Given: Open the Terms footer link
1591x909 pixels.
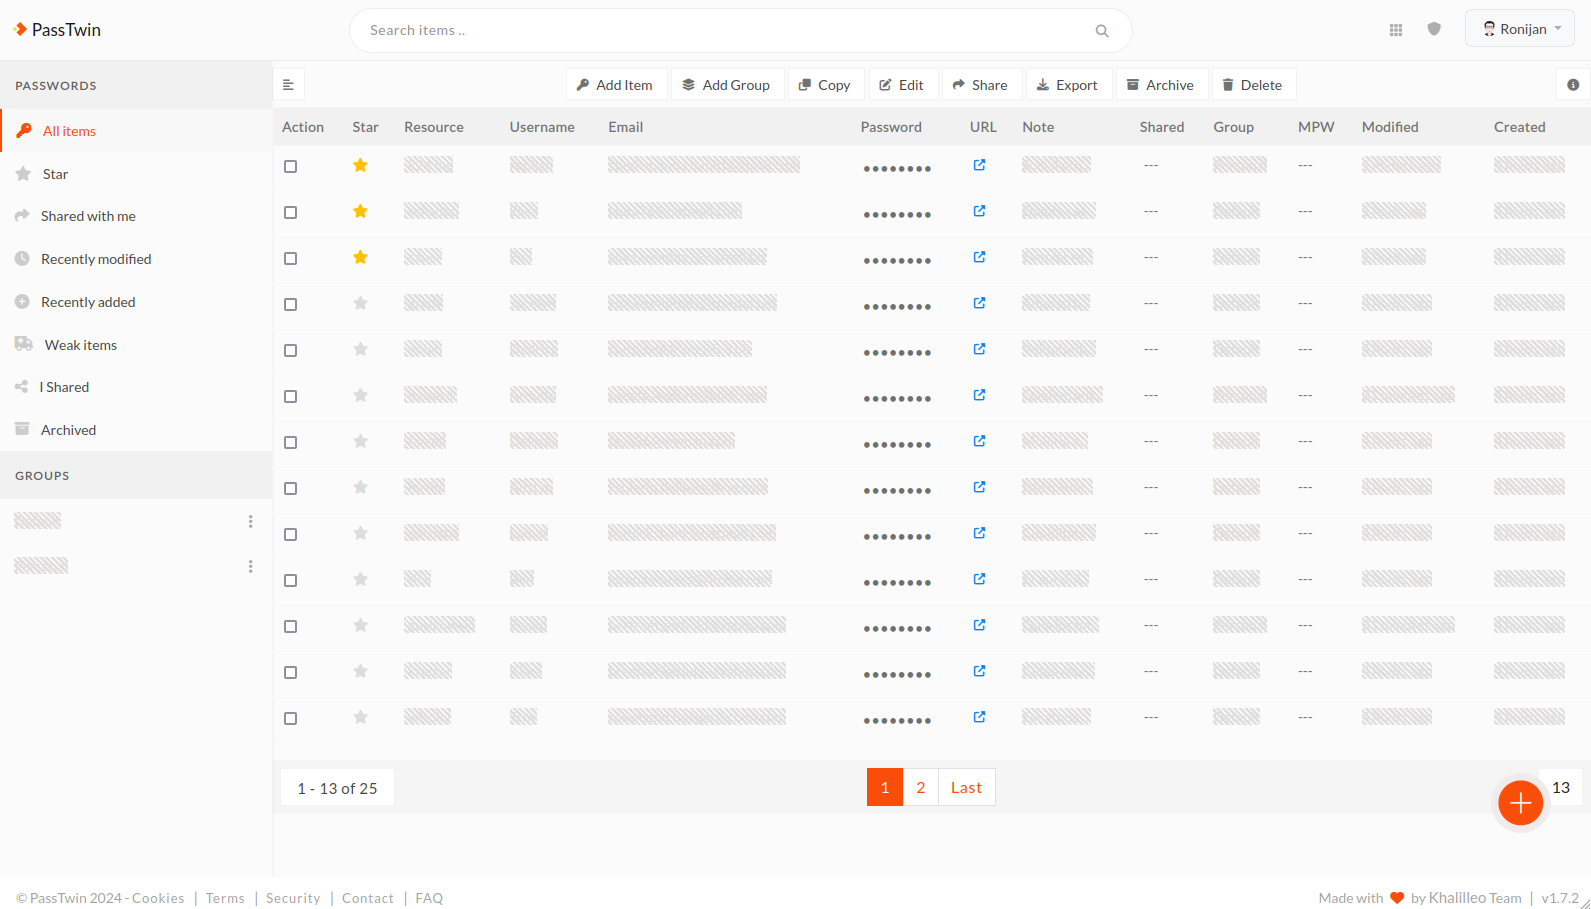Looking at the screenshot, I should click(225, 898).
